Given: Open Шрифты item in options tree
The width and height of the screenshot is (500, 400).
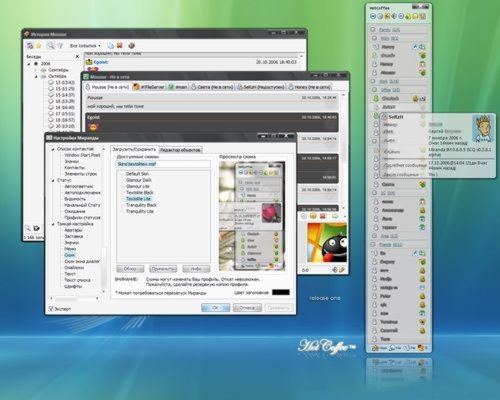Looking at the screenshot, I should (x=73, y=286).
